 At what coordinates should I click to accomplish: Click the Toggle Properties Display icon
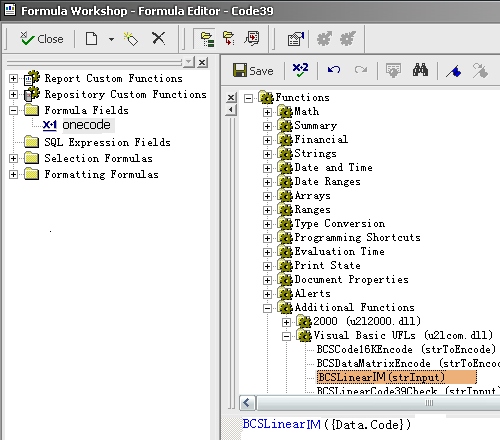296,39
